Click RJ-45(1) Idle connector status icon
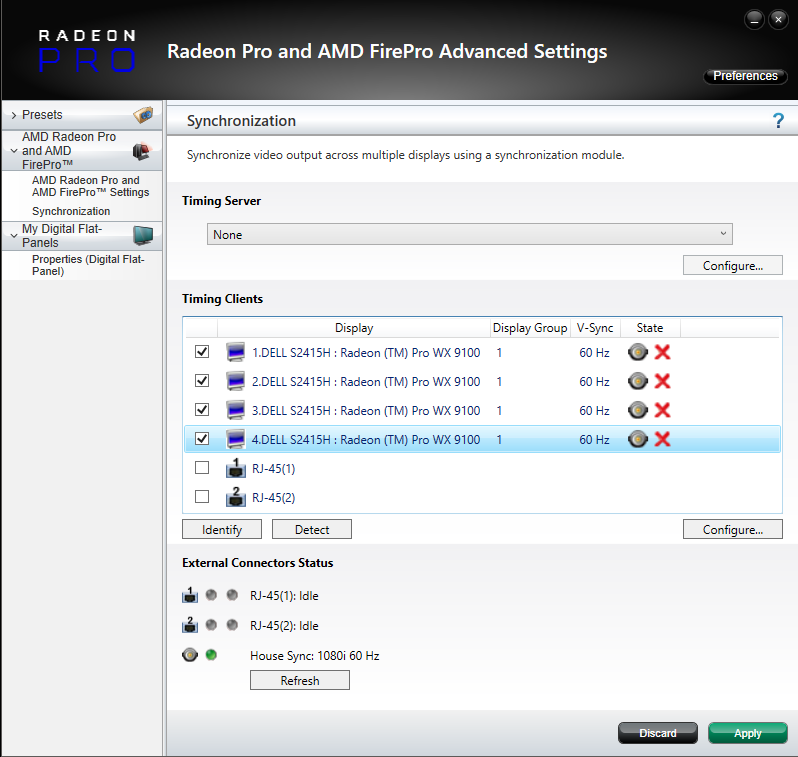Viewport: 798px width, 757px height. pyautogui.click(x=190, y=595)
